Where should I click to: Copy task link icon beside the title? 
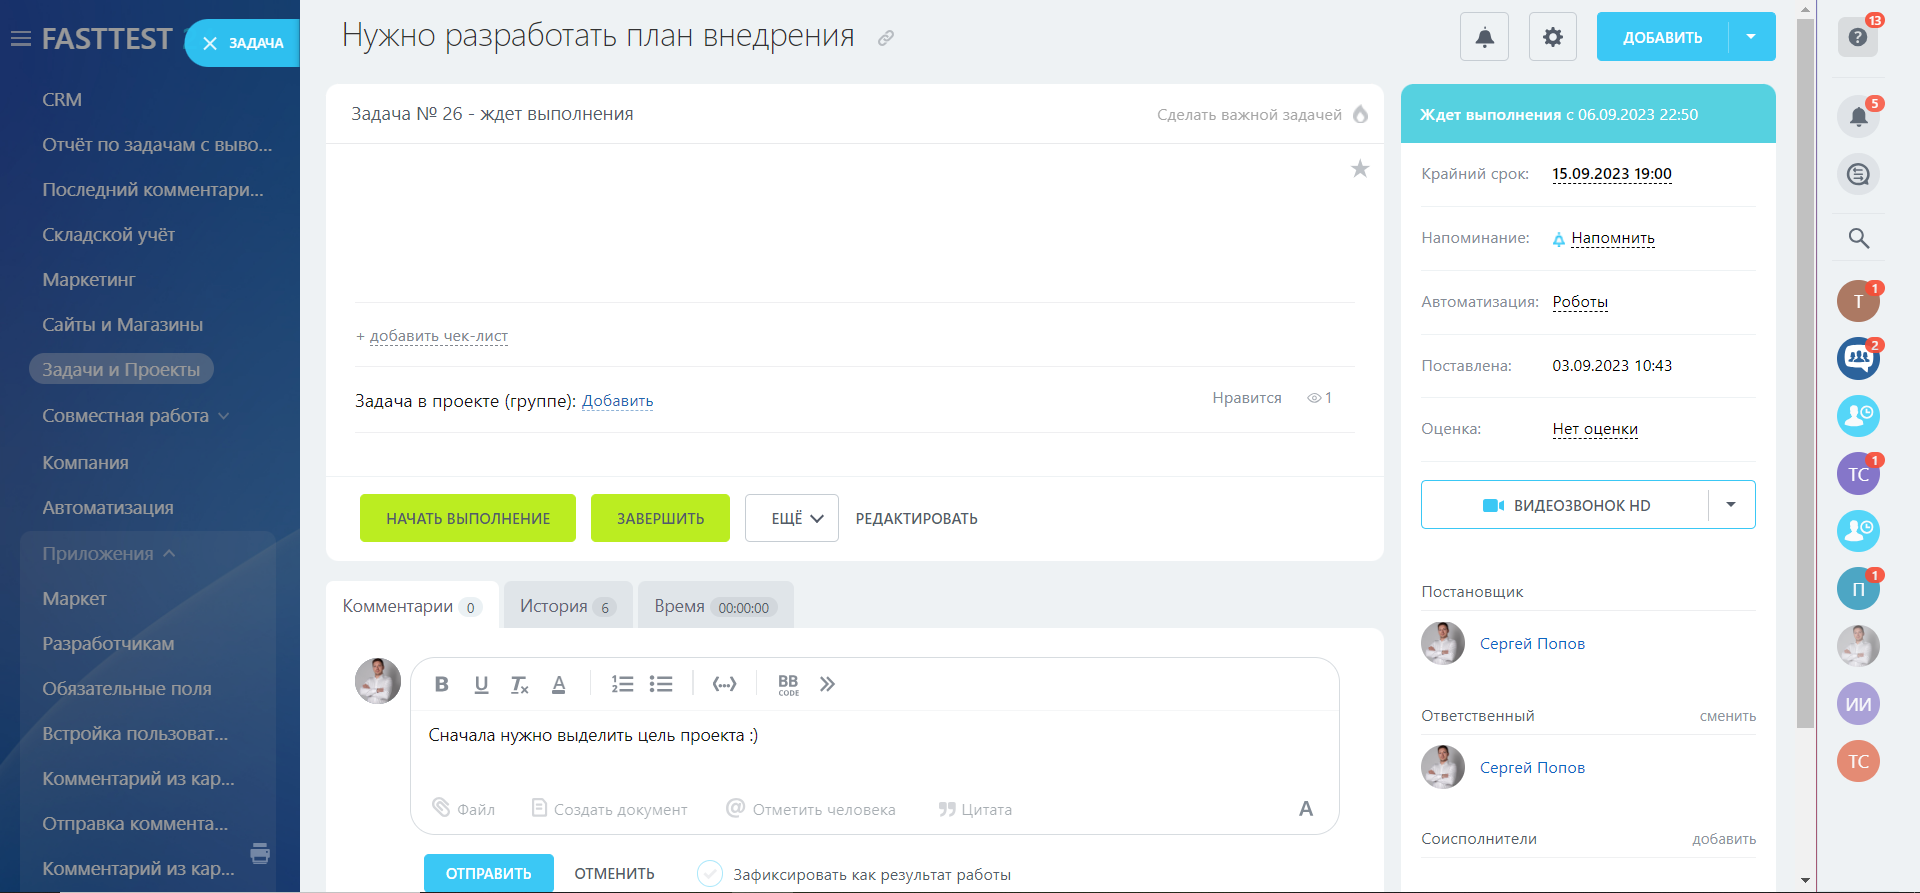(x=886, y=38)
